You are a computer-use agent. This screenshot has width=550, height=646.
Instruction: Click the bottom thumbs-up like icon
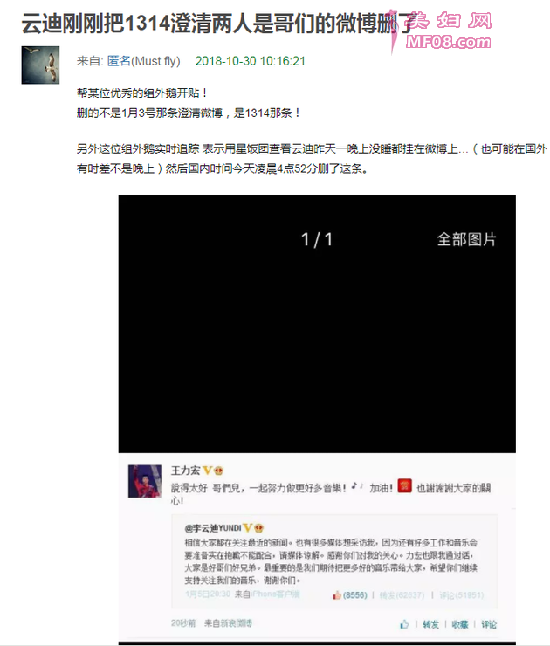point(405,624)
